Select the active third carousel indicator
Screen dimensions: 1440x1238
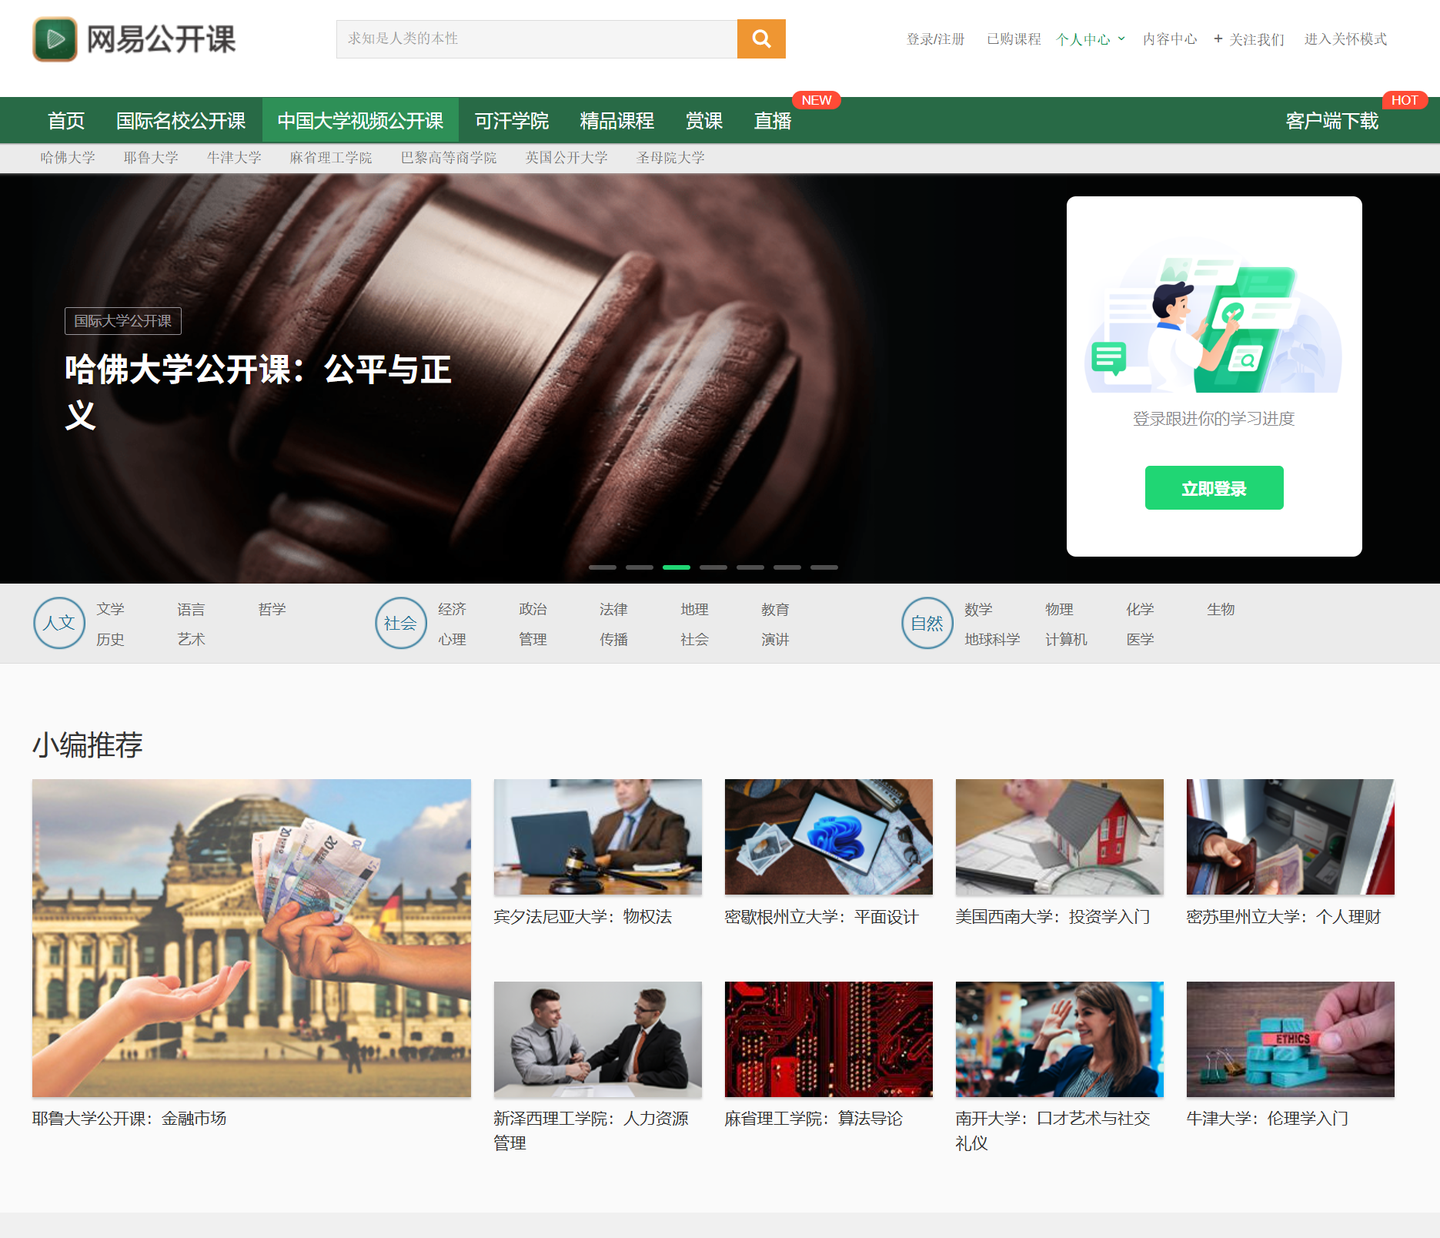click(677, 567)
